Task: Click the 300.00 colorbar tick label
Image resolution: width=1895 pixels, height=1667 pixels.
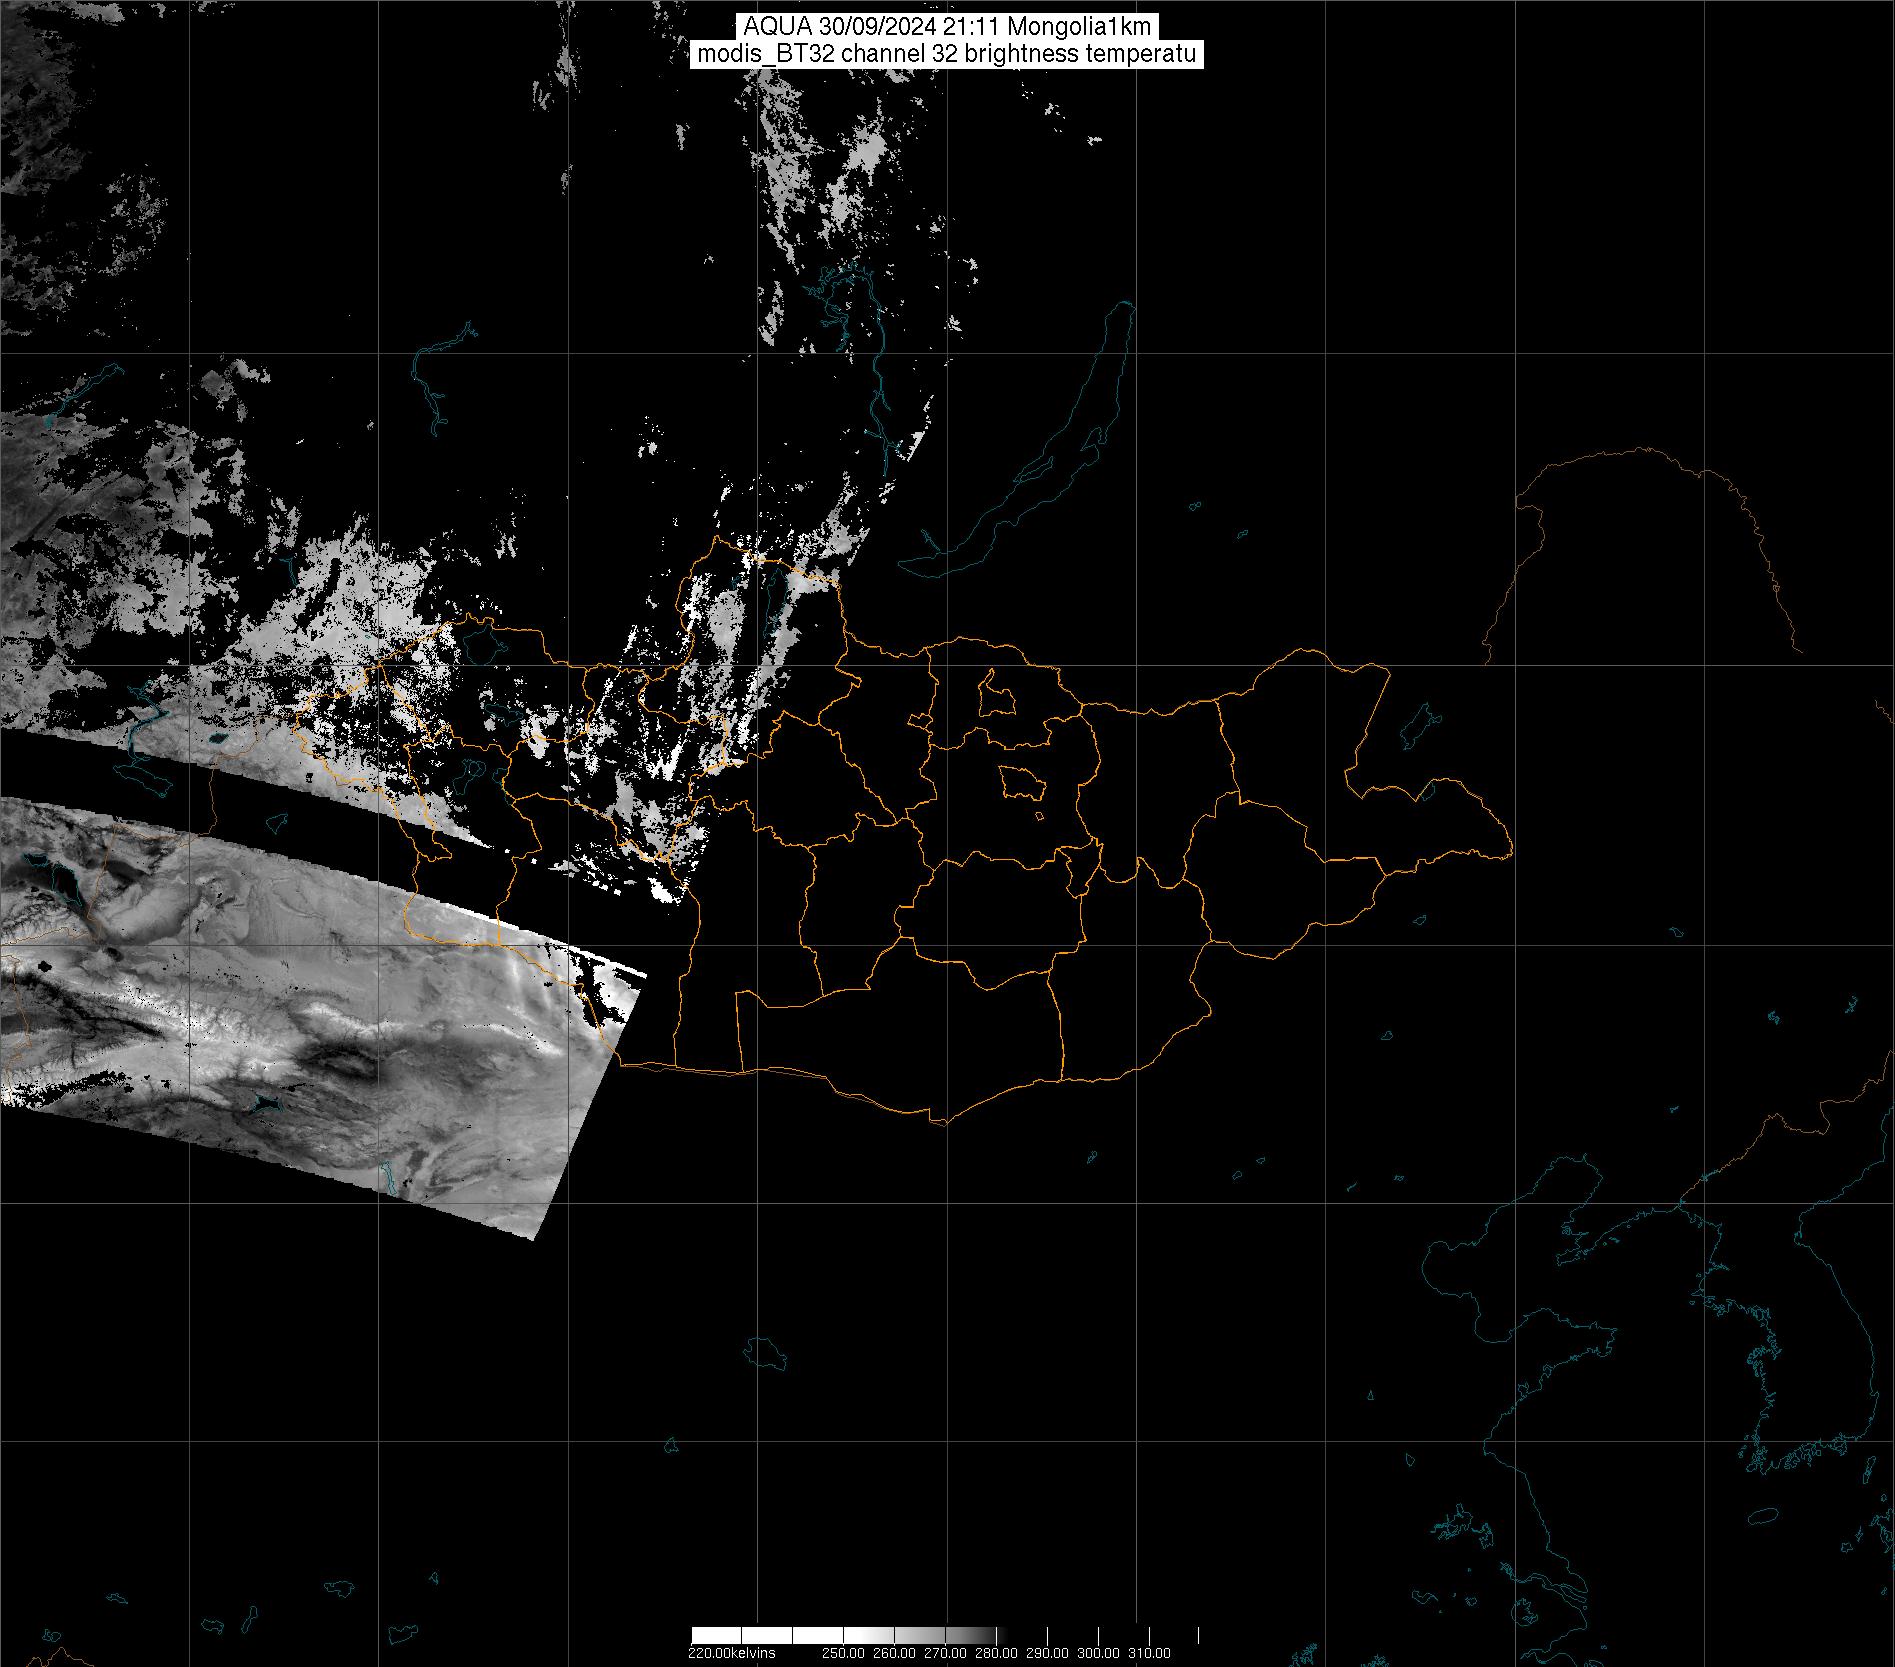Action: pyautogui.click(x=1098, y=1652)
